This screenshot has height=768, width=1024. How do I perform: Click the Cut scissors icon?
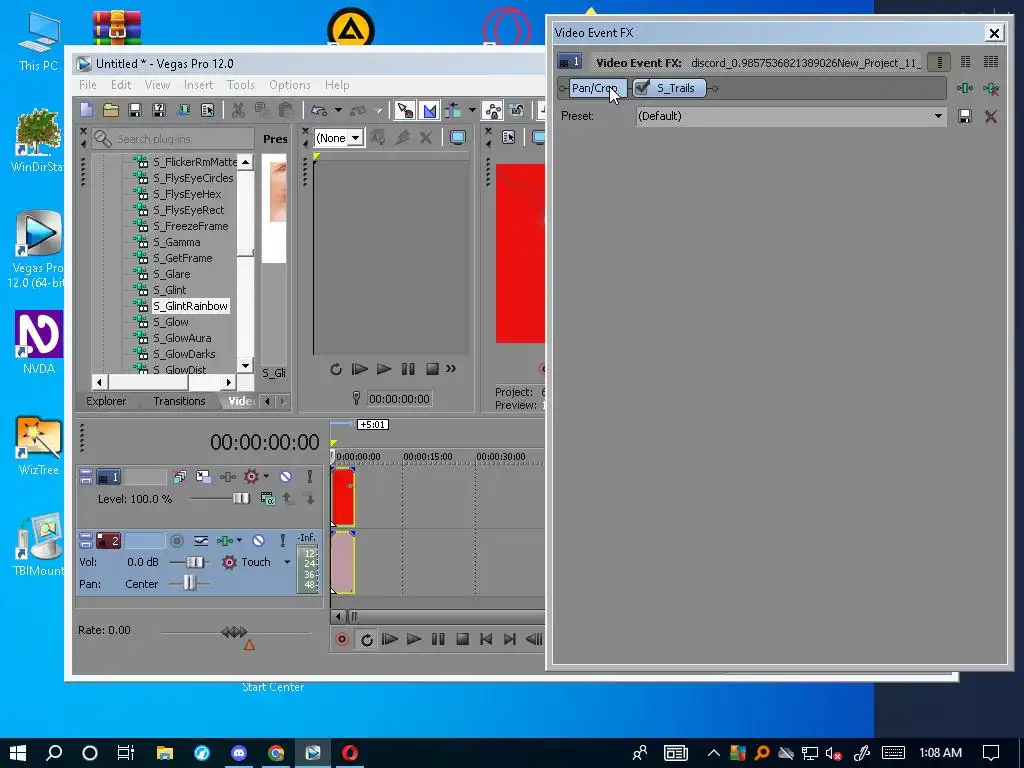click(238, 110)
